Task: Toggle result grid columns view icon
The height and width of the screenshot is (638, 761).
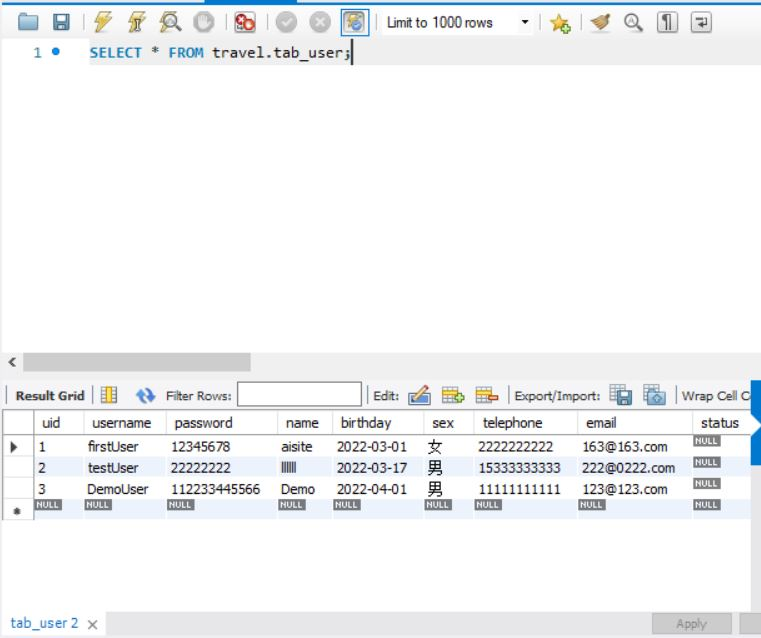Action: 109,395
